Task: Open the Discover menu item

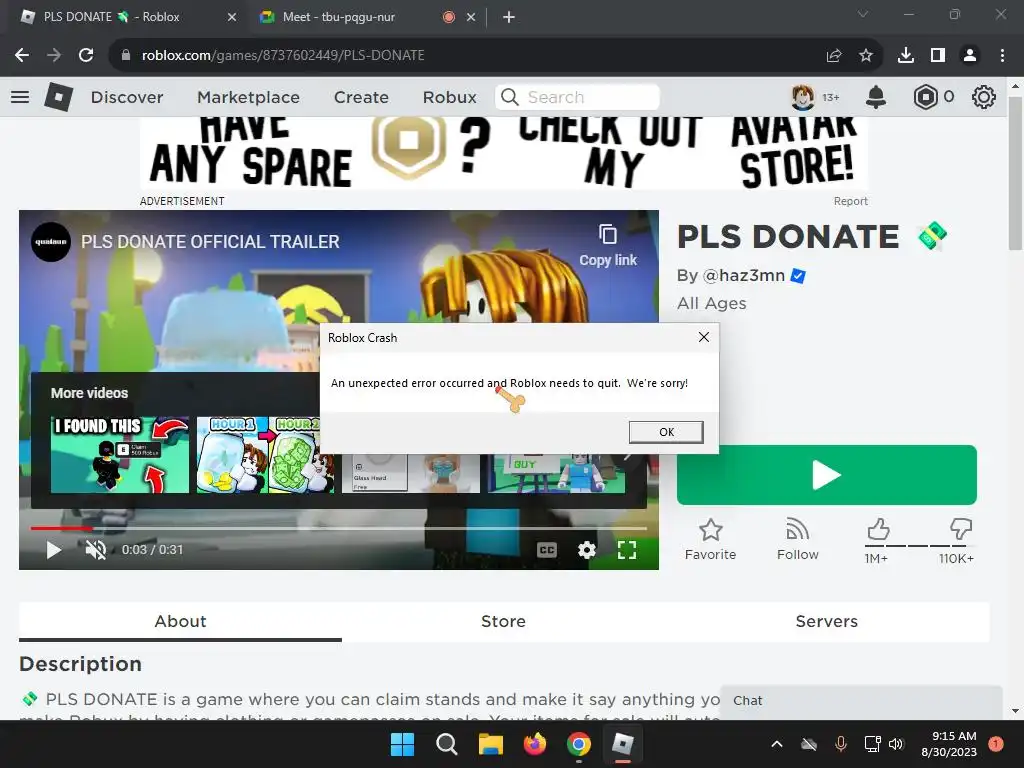Action: pyautogui.click(x=127, y=97)
